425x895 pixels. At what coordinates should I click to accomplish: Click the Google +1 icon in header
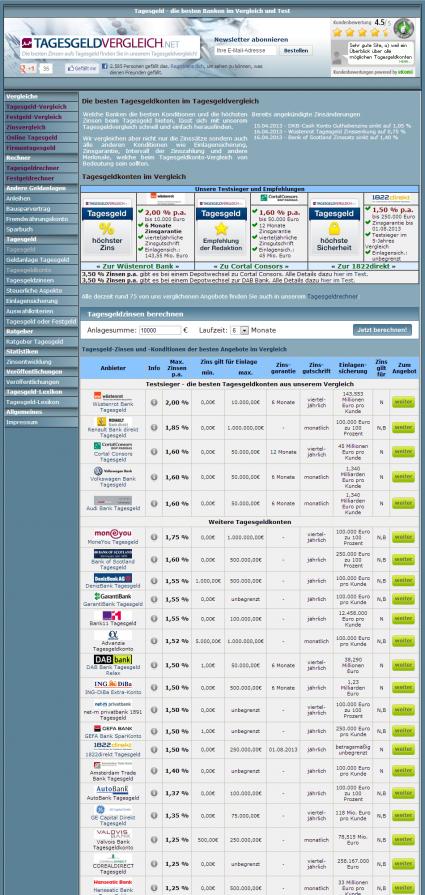[27, 68]
